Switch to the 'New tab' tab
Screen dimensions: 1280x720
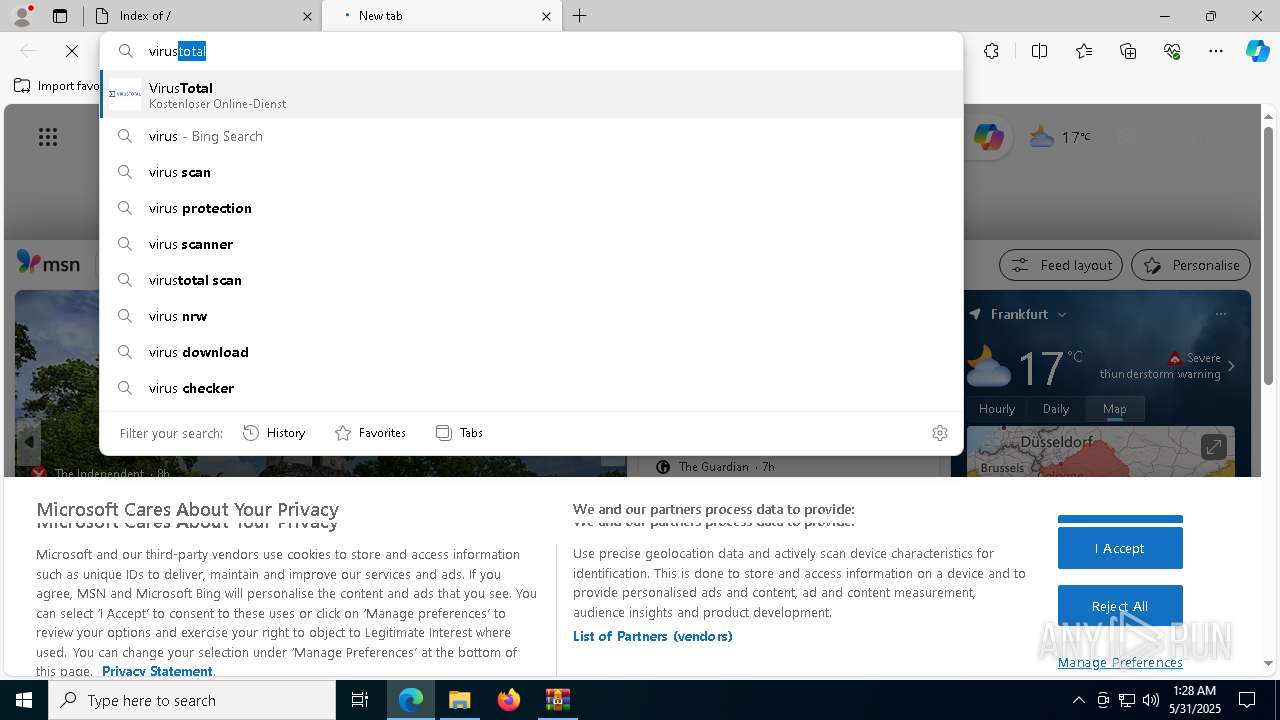tap(440, 16)
